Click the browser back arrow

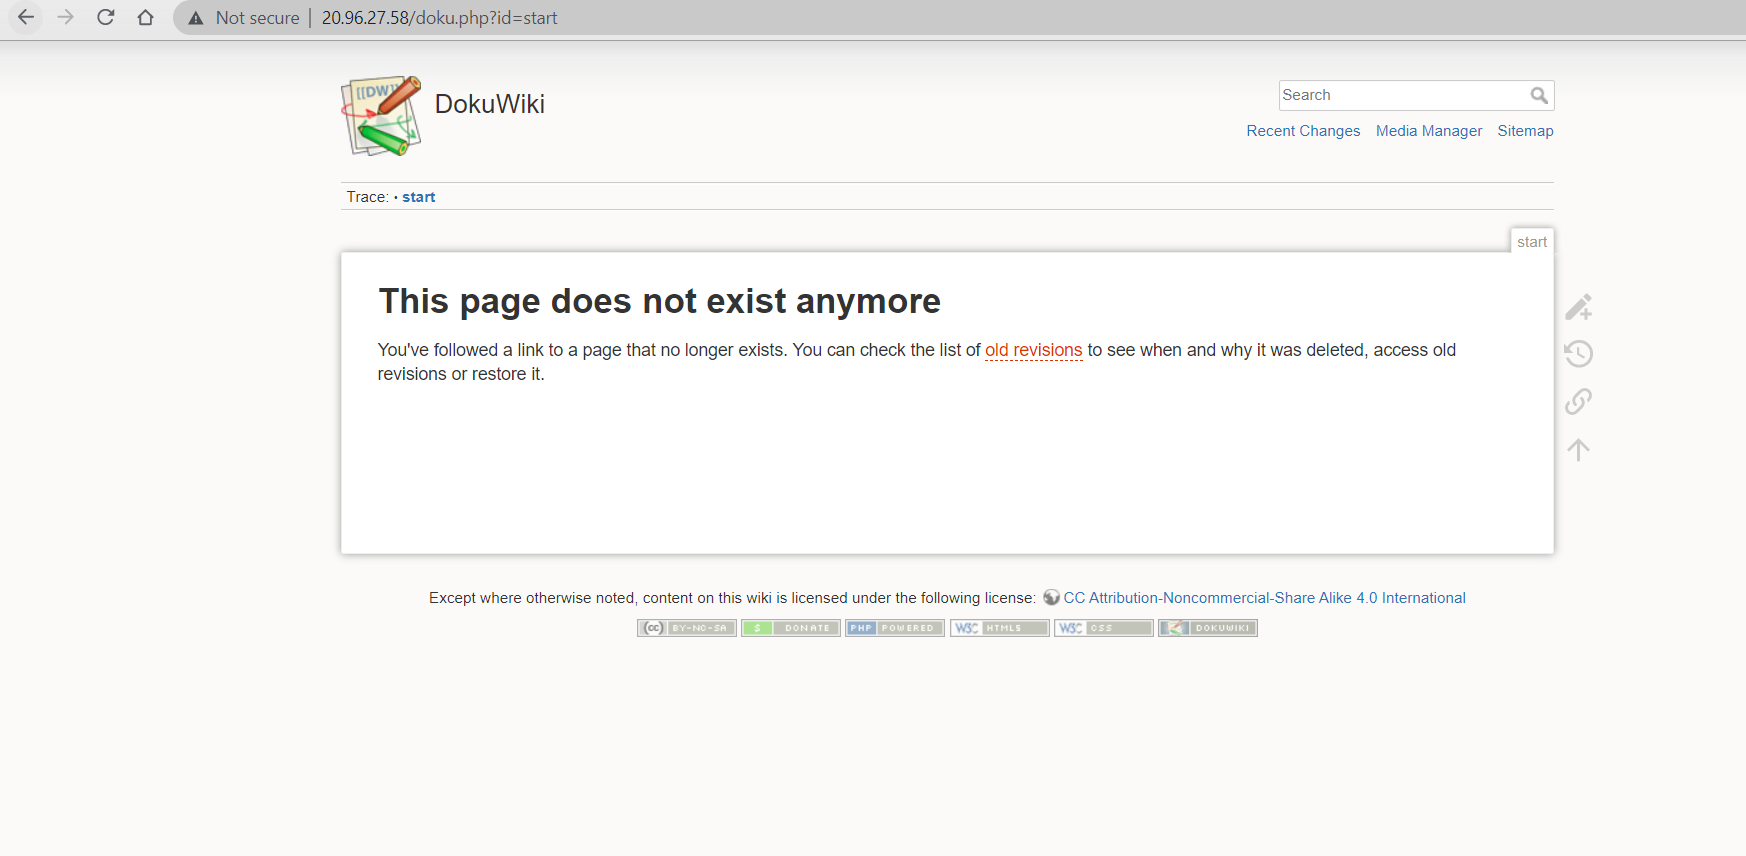[x=26, y=17]
